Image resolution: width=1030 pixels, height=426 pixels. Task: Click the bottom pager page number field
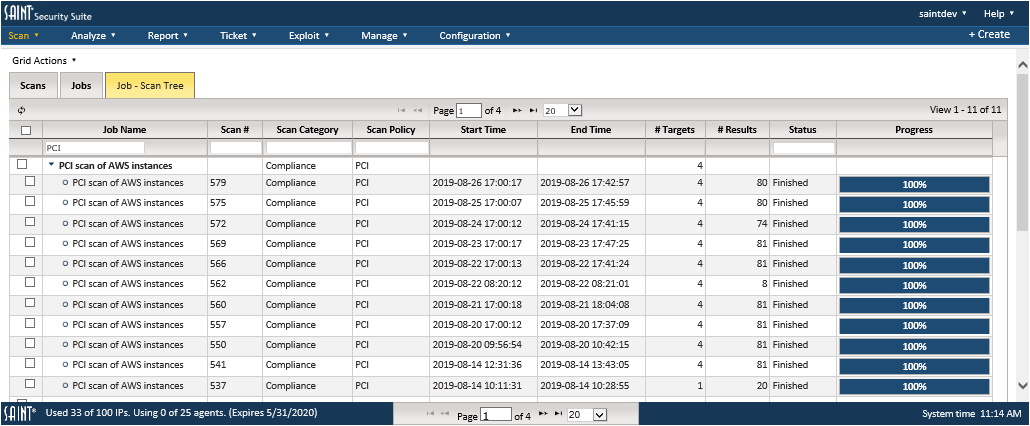point(496,414)
